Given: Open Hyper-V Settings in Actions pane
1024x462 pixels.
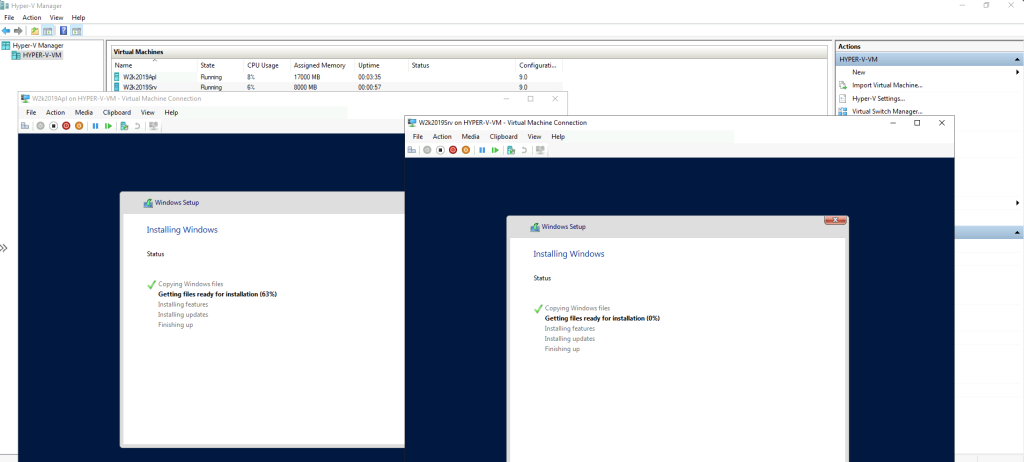Looking at the screenshot, I should click(878, 98).
